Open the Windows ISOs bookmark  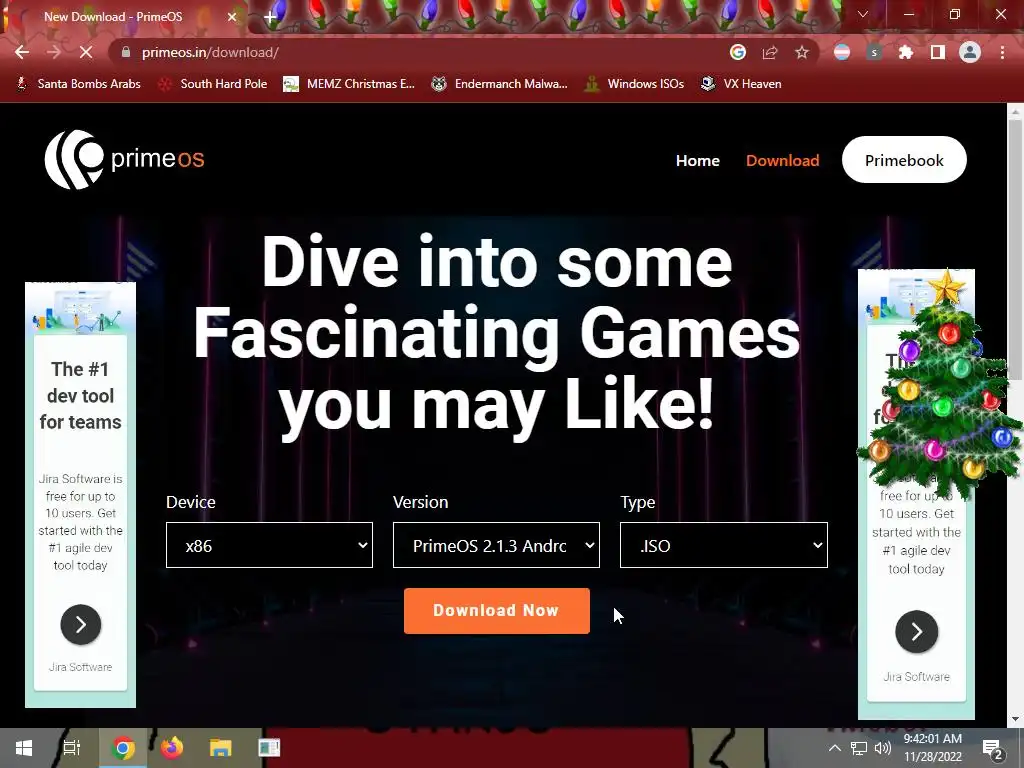(x=634, y=84)
